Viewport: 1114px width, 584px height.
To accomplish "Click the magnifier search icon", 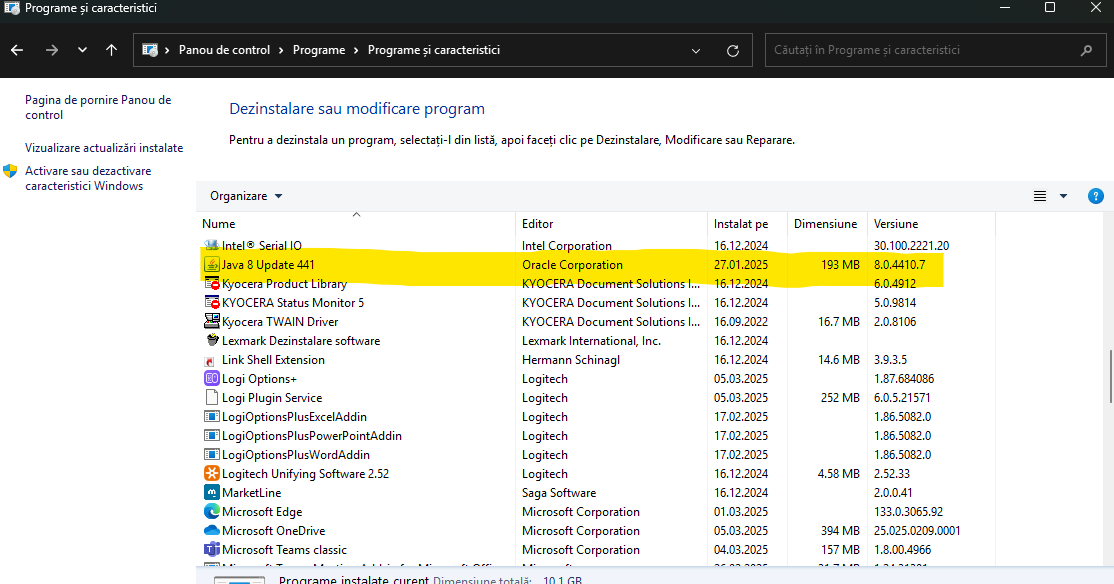I will pyautogui.click(x=1086, y=50).
